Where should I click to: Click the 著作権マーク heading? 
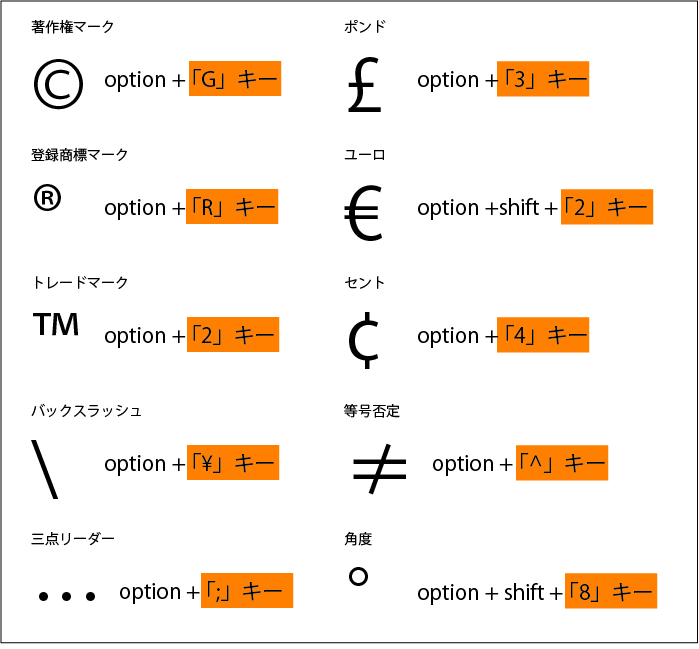pos(73,27)
